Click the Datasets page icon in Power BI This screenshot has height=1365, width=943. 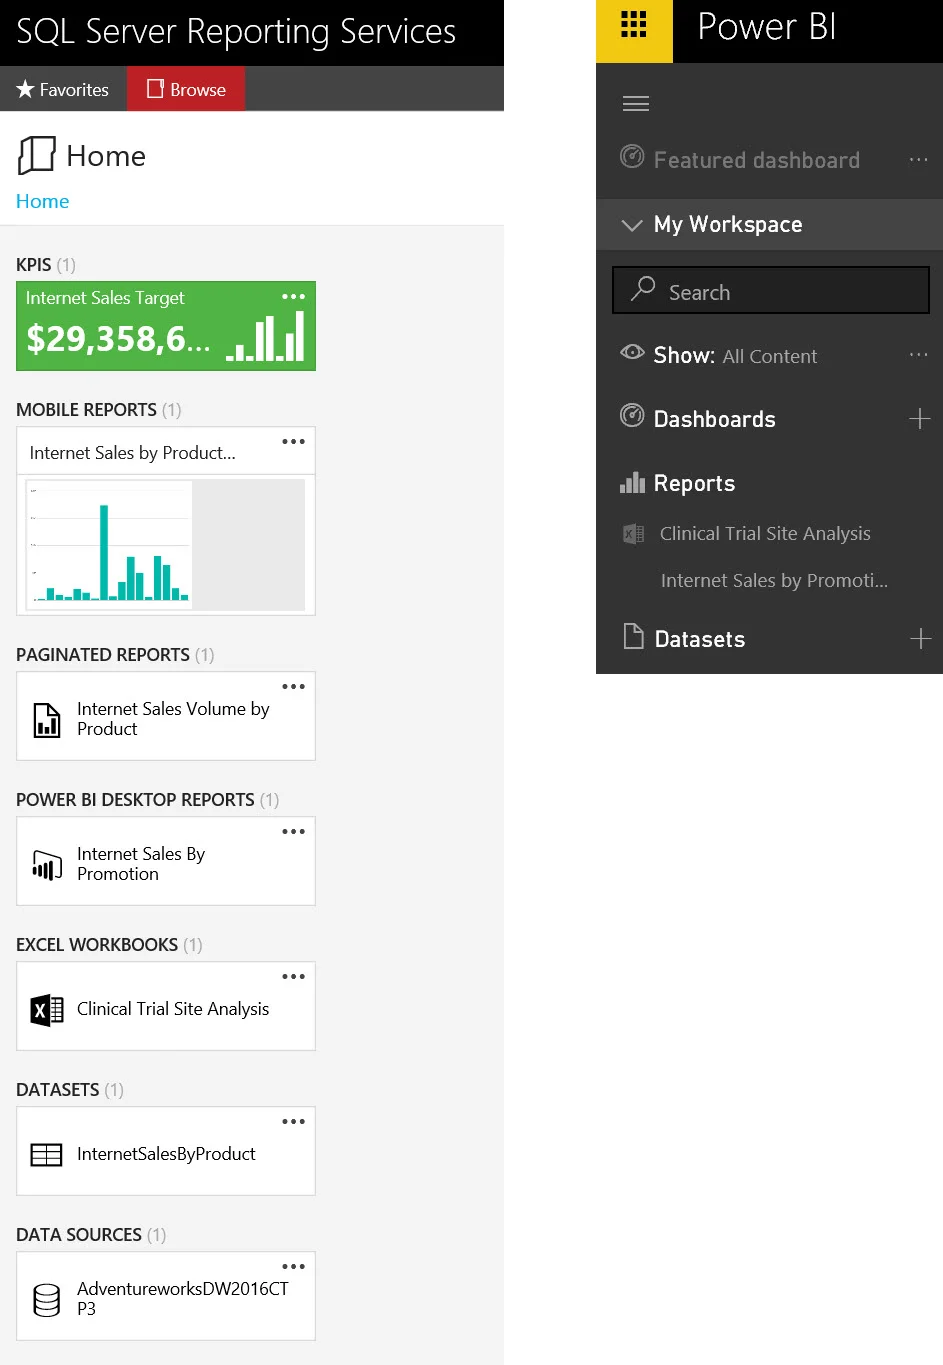click(x=632, y=638)
